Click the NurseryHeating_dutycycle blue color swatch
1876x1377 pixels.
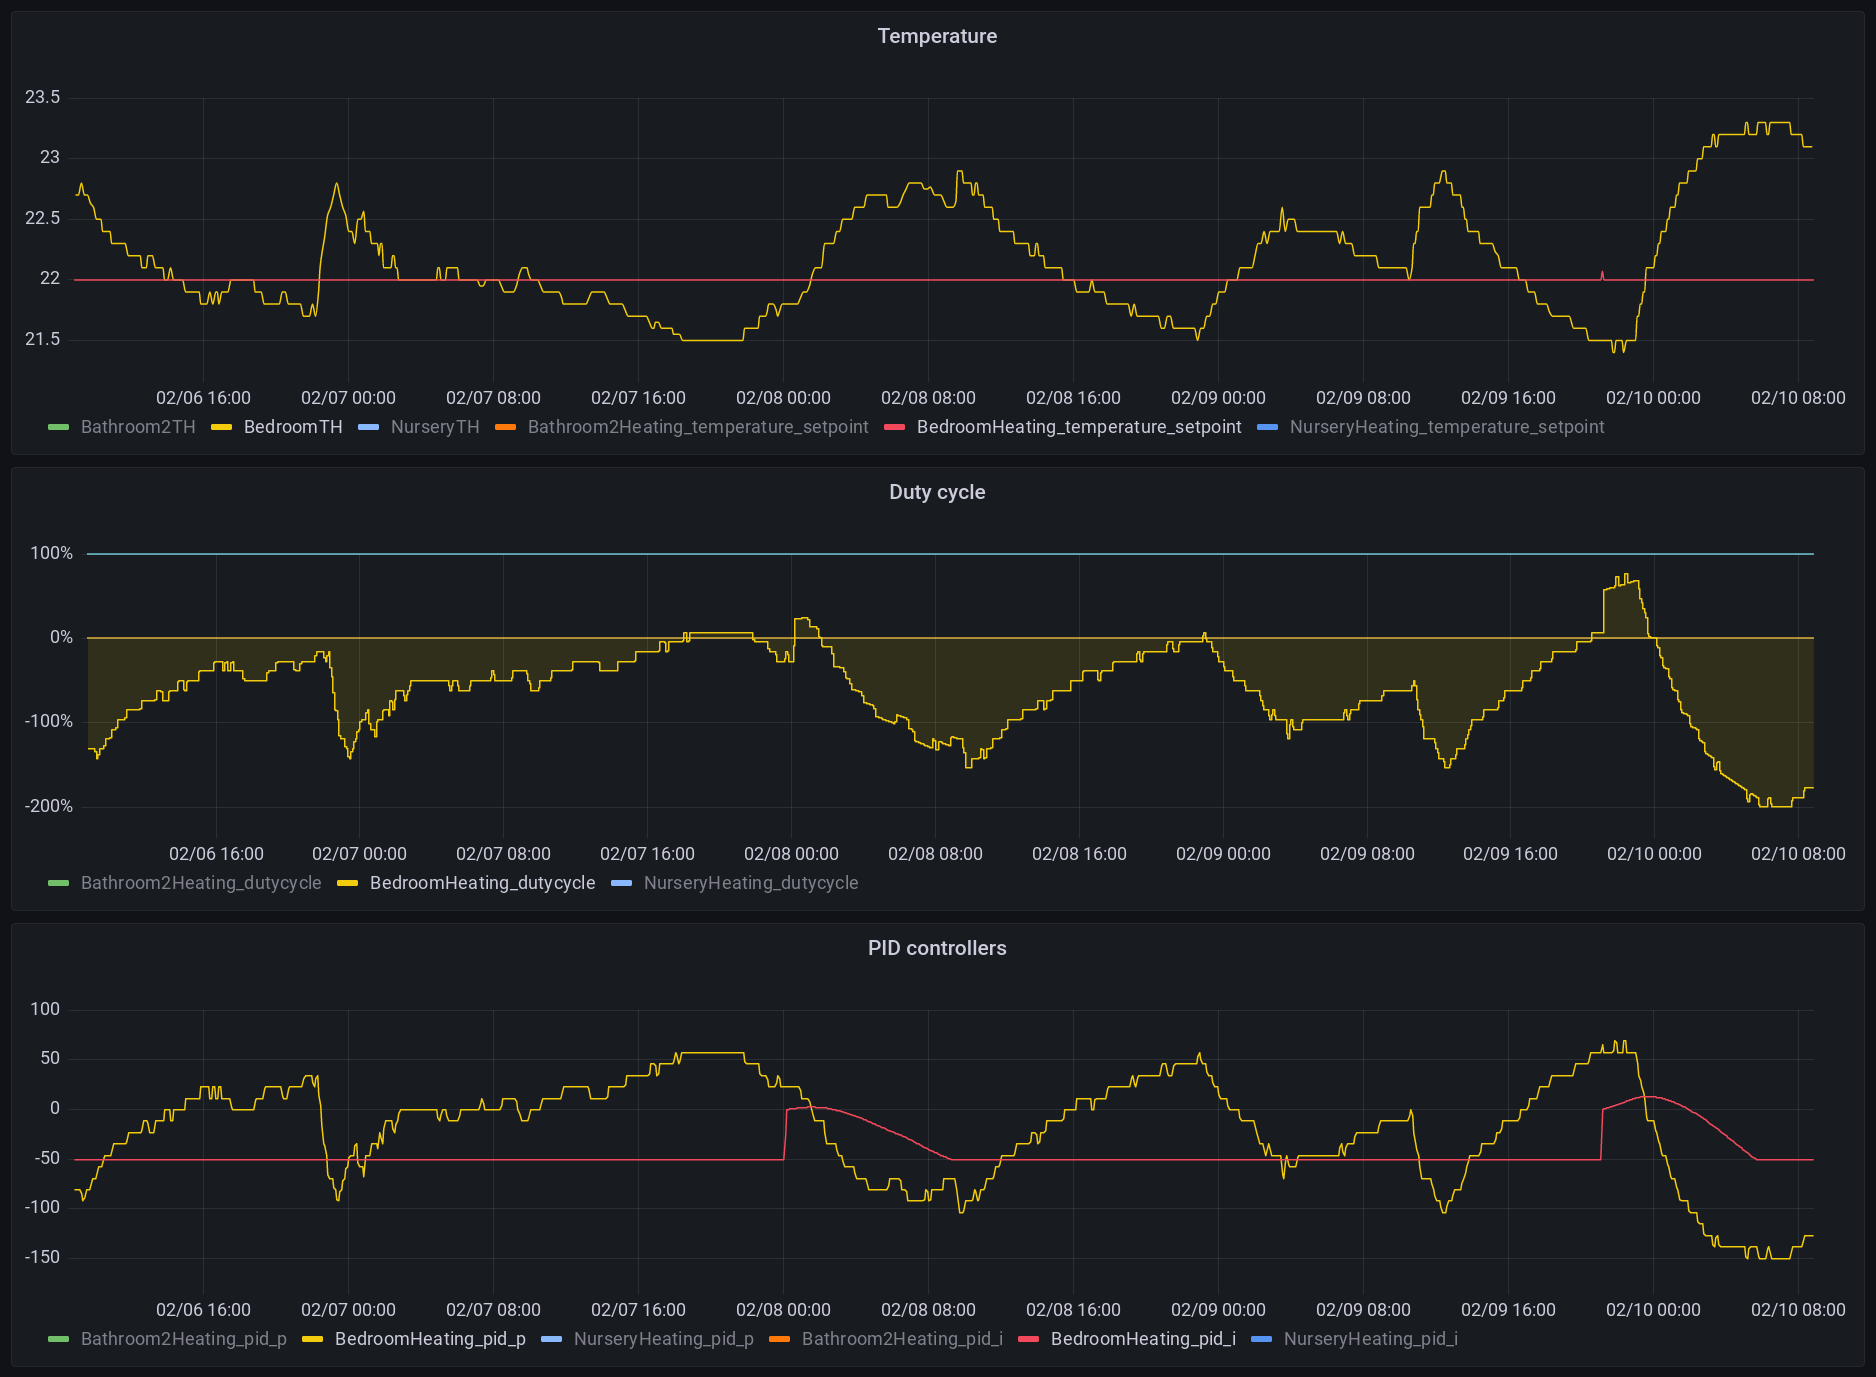click(622, 883)
